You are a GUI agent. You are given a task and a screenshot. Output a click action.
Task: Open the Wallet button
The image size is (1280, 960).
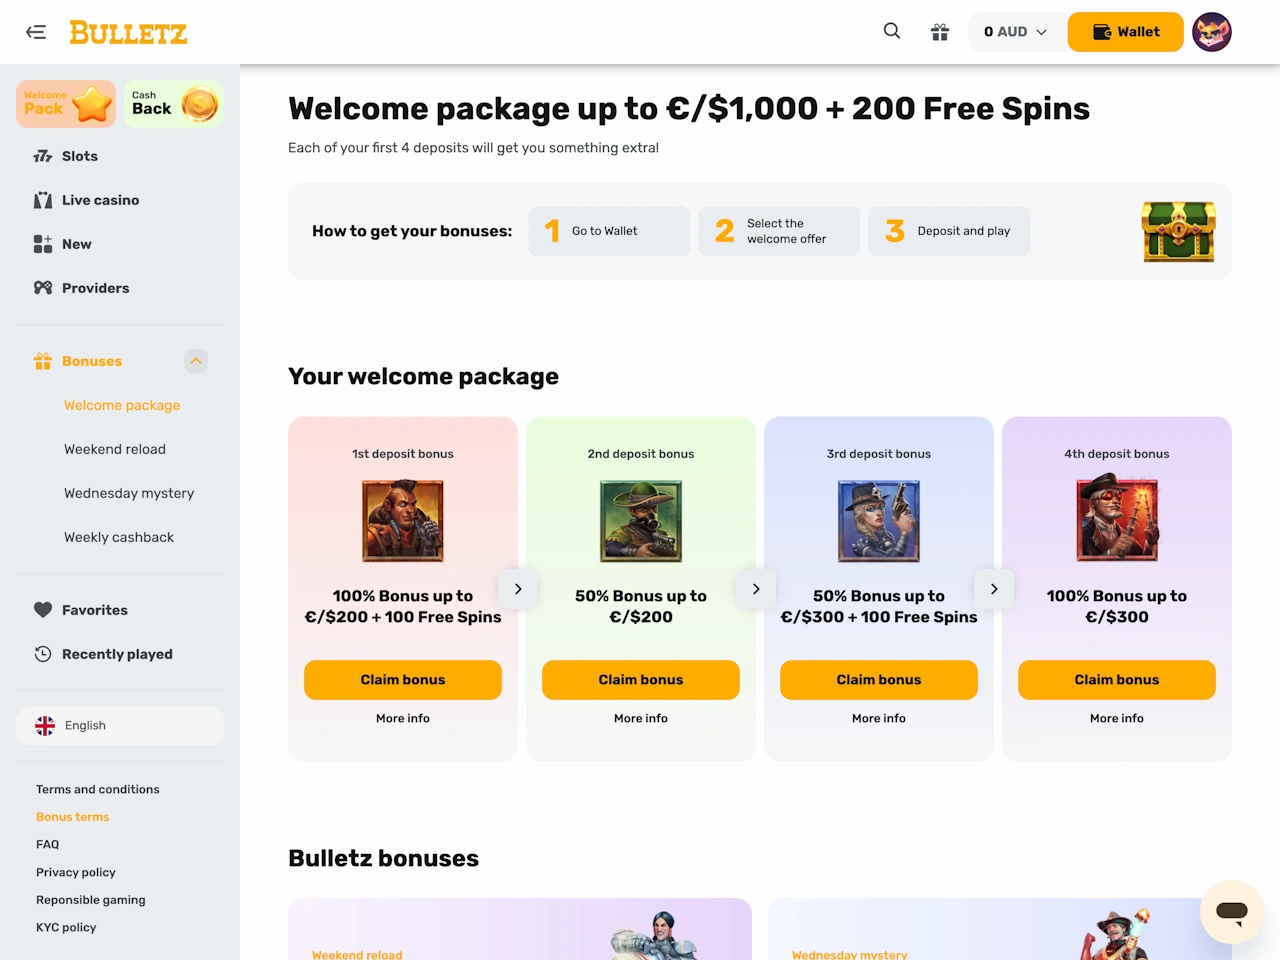1125,32
